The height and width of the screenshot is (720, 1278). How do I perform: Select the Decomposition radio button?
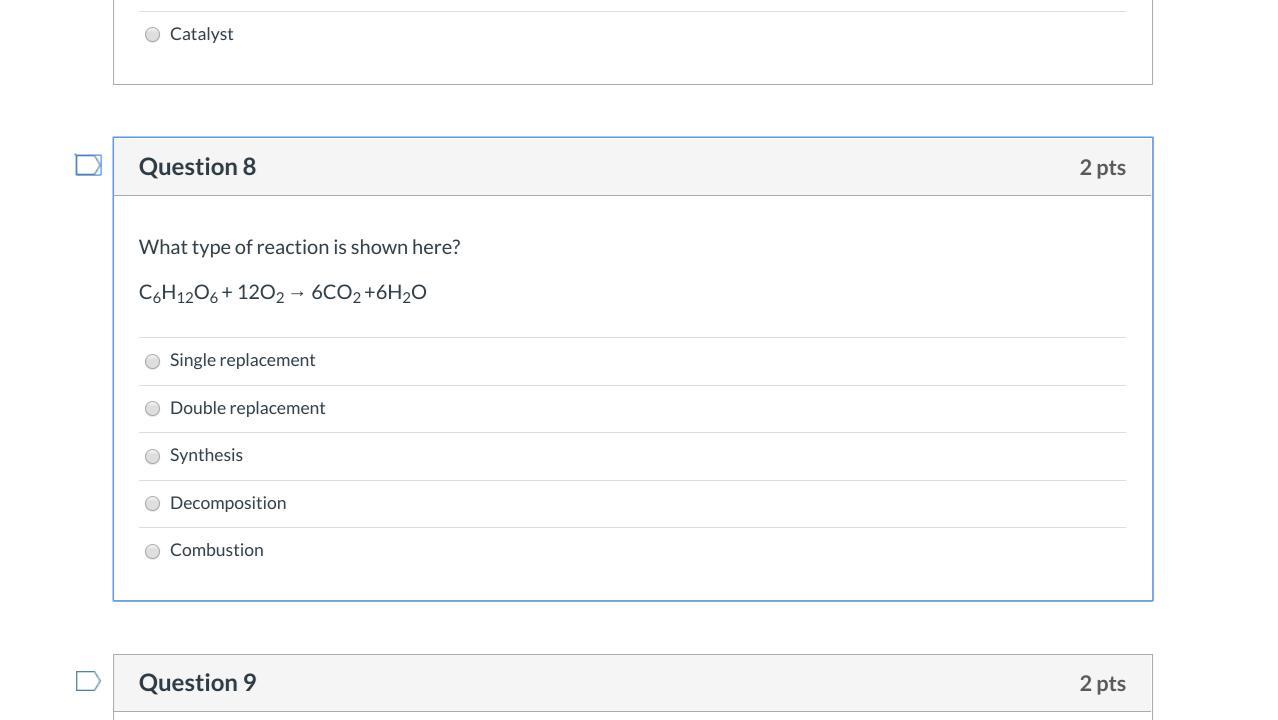coord(152,503)
